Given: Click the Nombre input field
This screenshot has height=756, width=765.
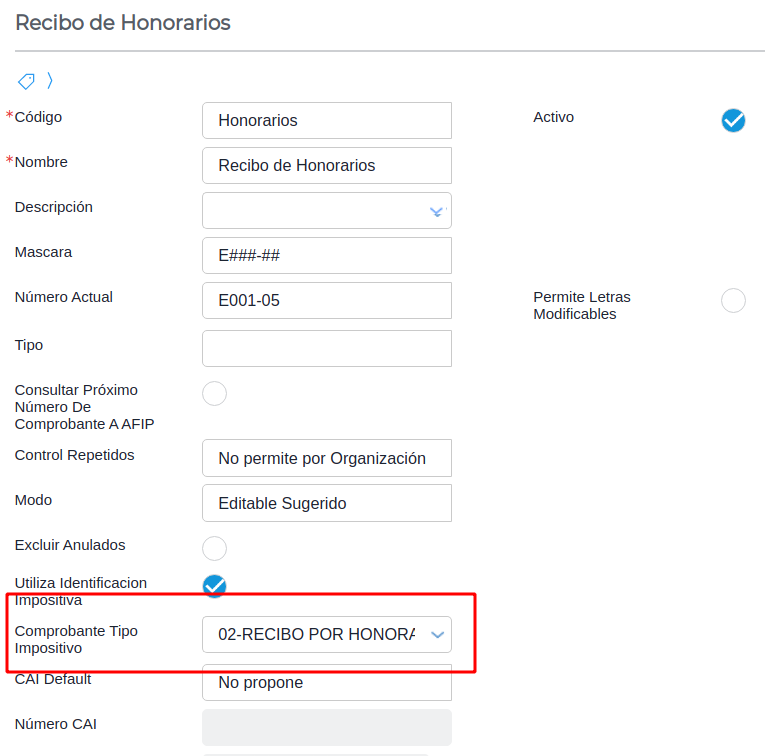Looking at the screenshot, I should pos(326,166).
